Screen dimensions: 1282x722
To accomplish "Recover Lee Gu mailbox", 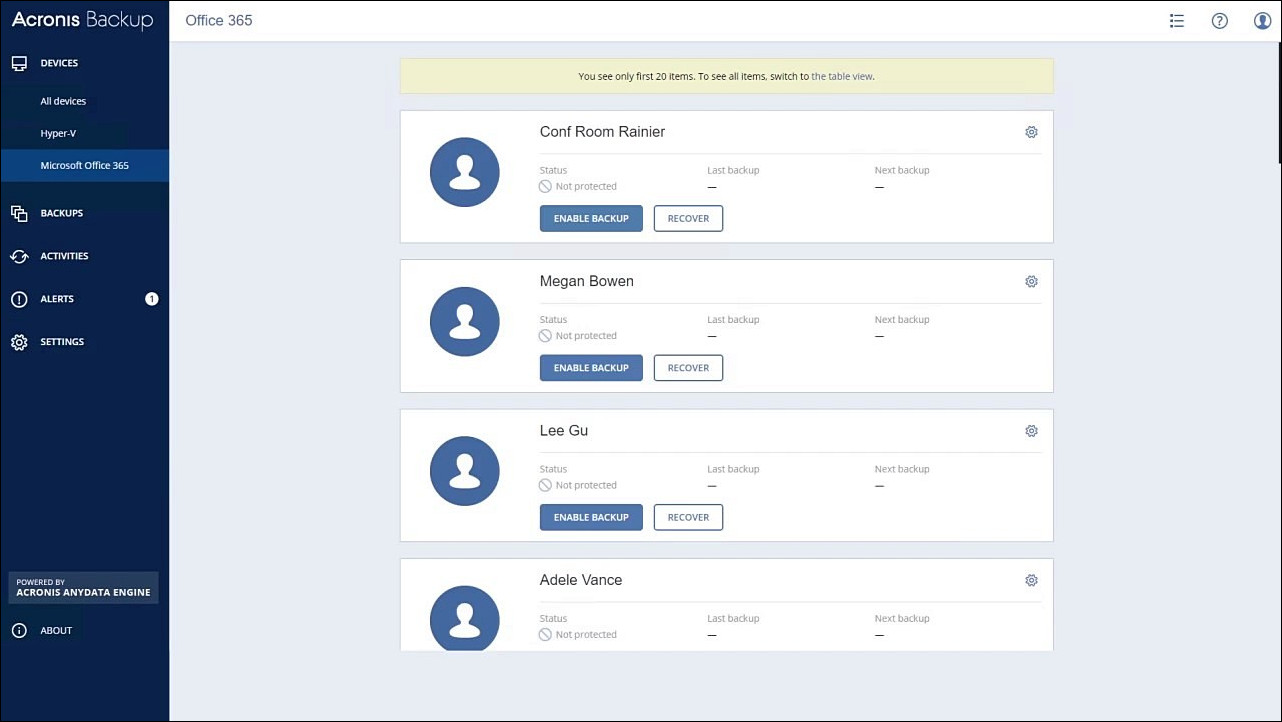I will coord(688,517).
